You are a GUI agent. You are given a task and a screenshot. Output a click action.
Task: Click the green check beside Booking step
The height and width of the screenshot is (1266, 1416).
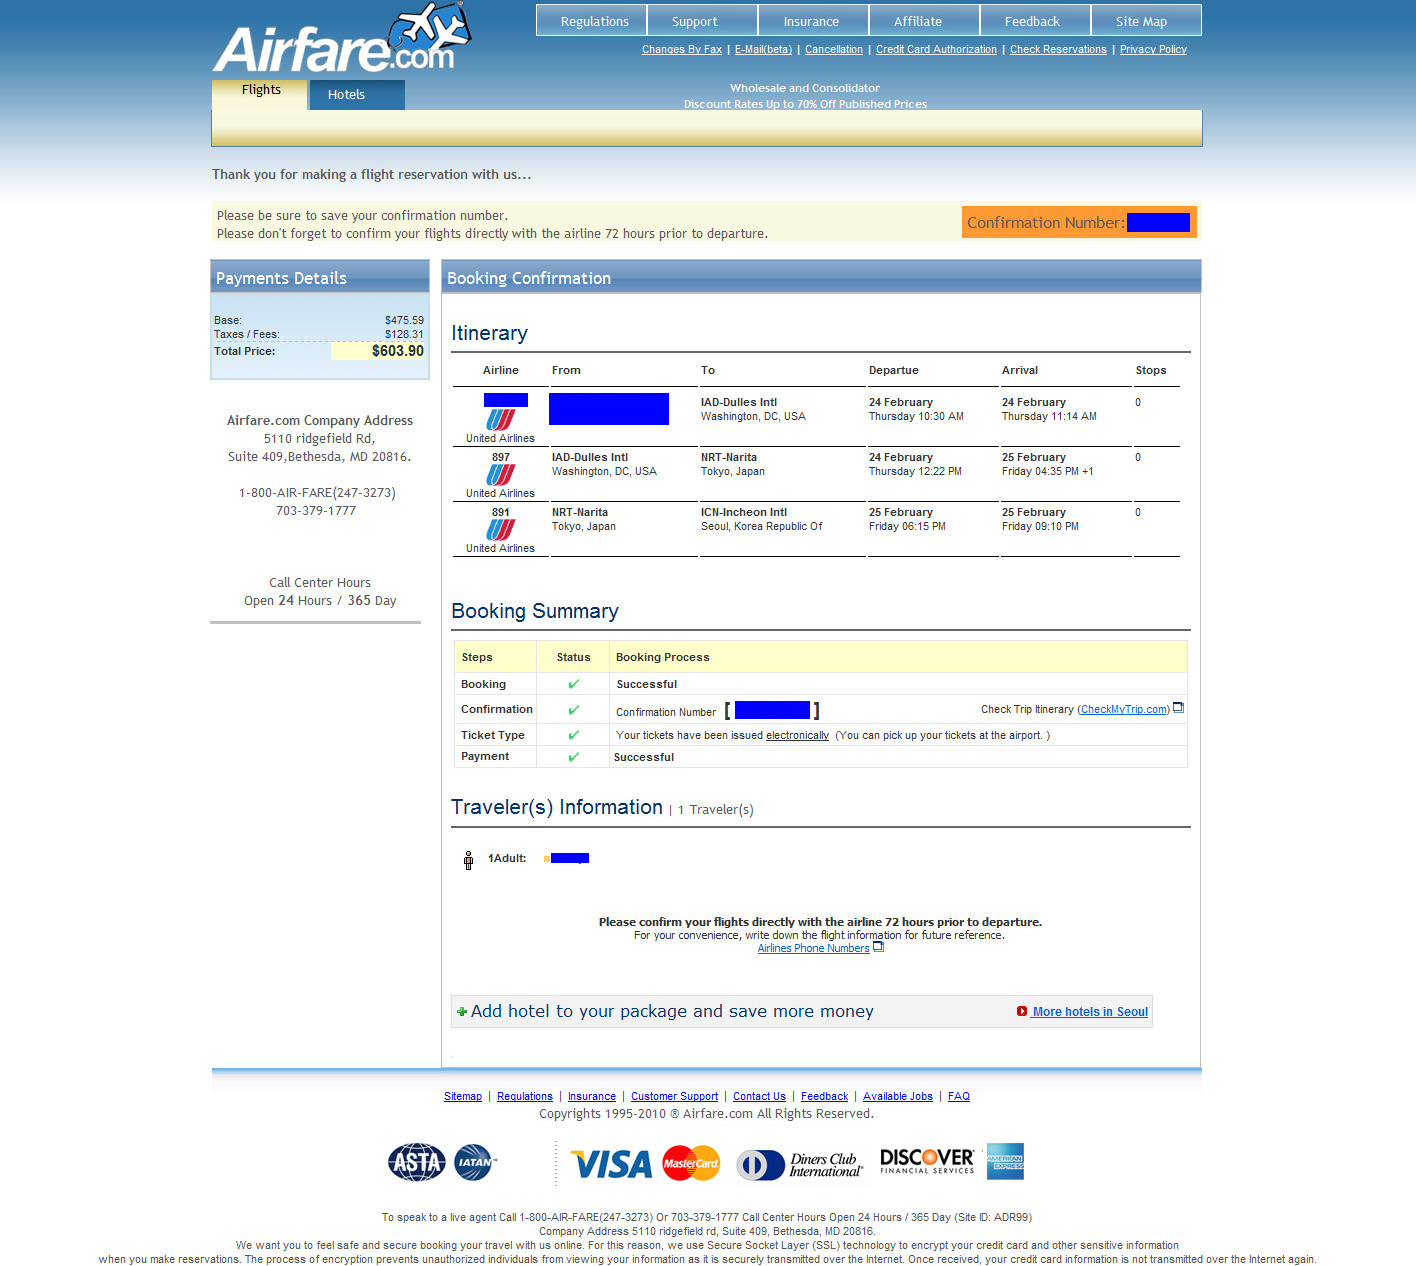pyautogui.click(x=573, y=684)
